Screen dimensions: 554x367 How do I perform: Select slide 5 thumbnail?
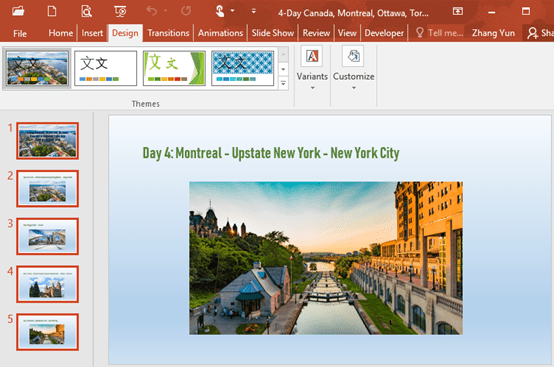pyautogui.click(x=47, y=332)
